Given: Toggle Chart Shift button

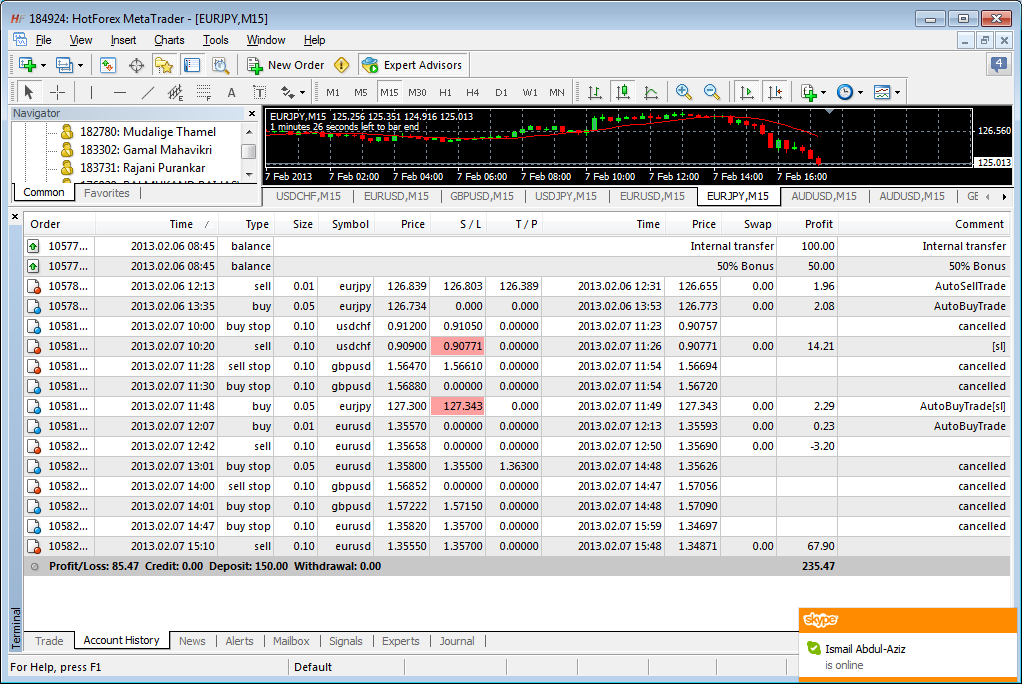Looking at the screenshot, I should 775,92.
